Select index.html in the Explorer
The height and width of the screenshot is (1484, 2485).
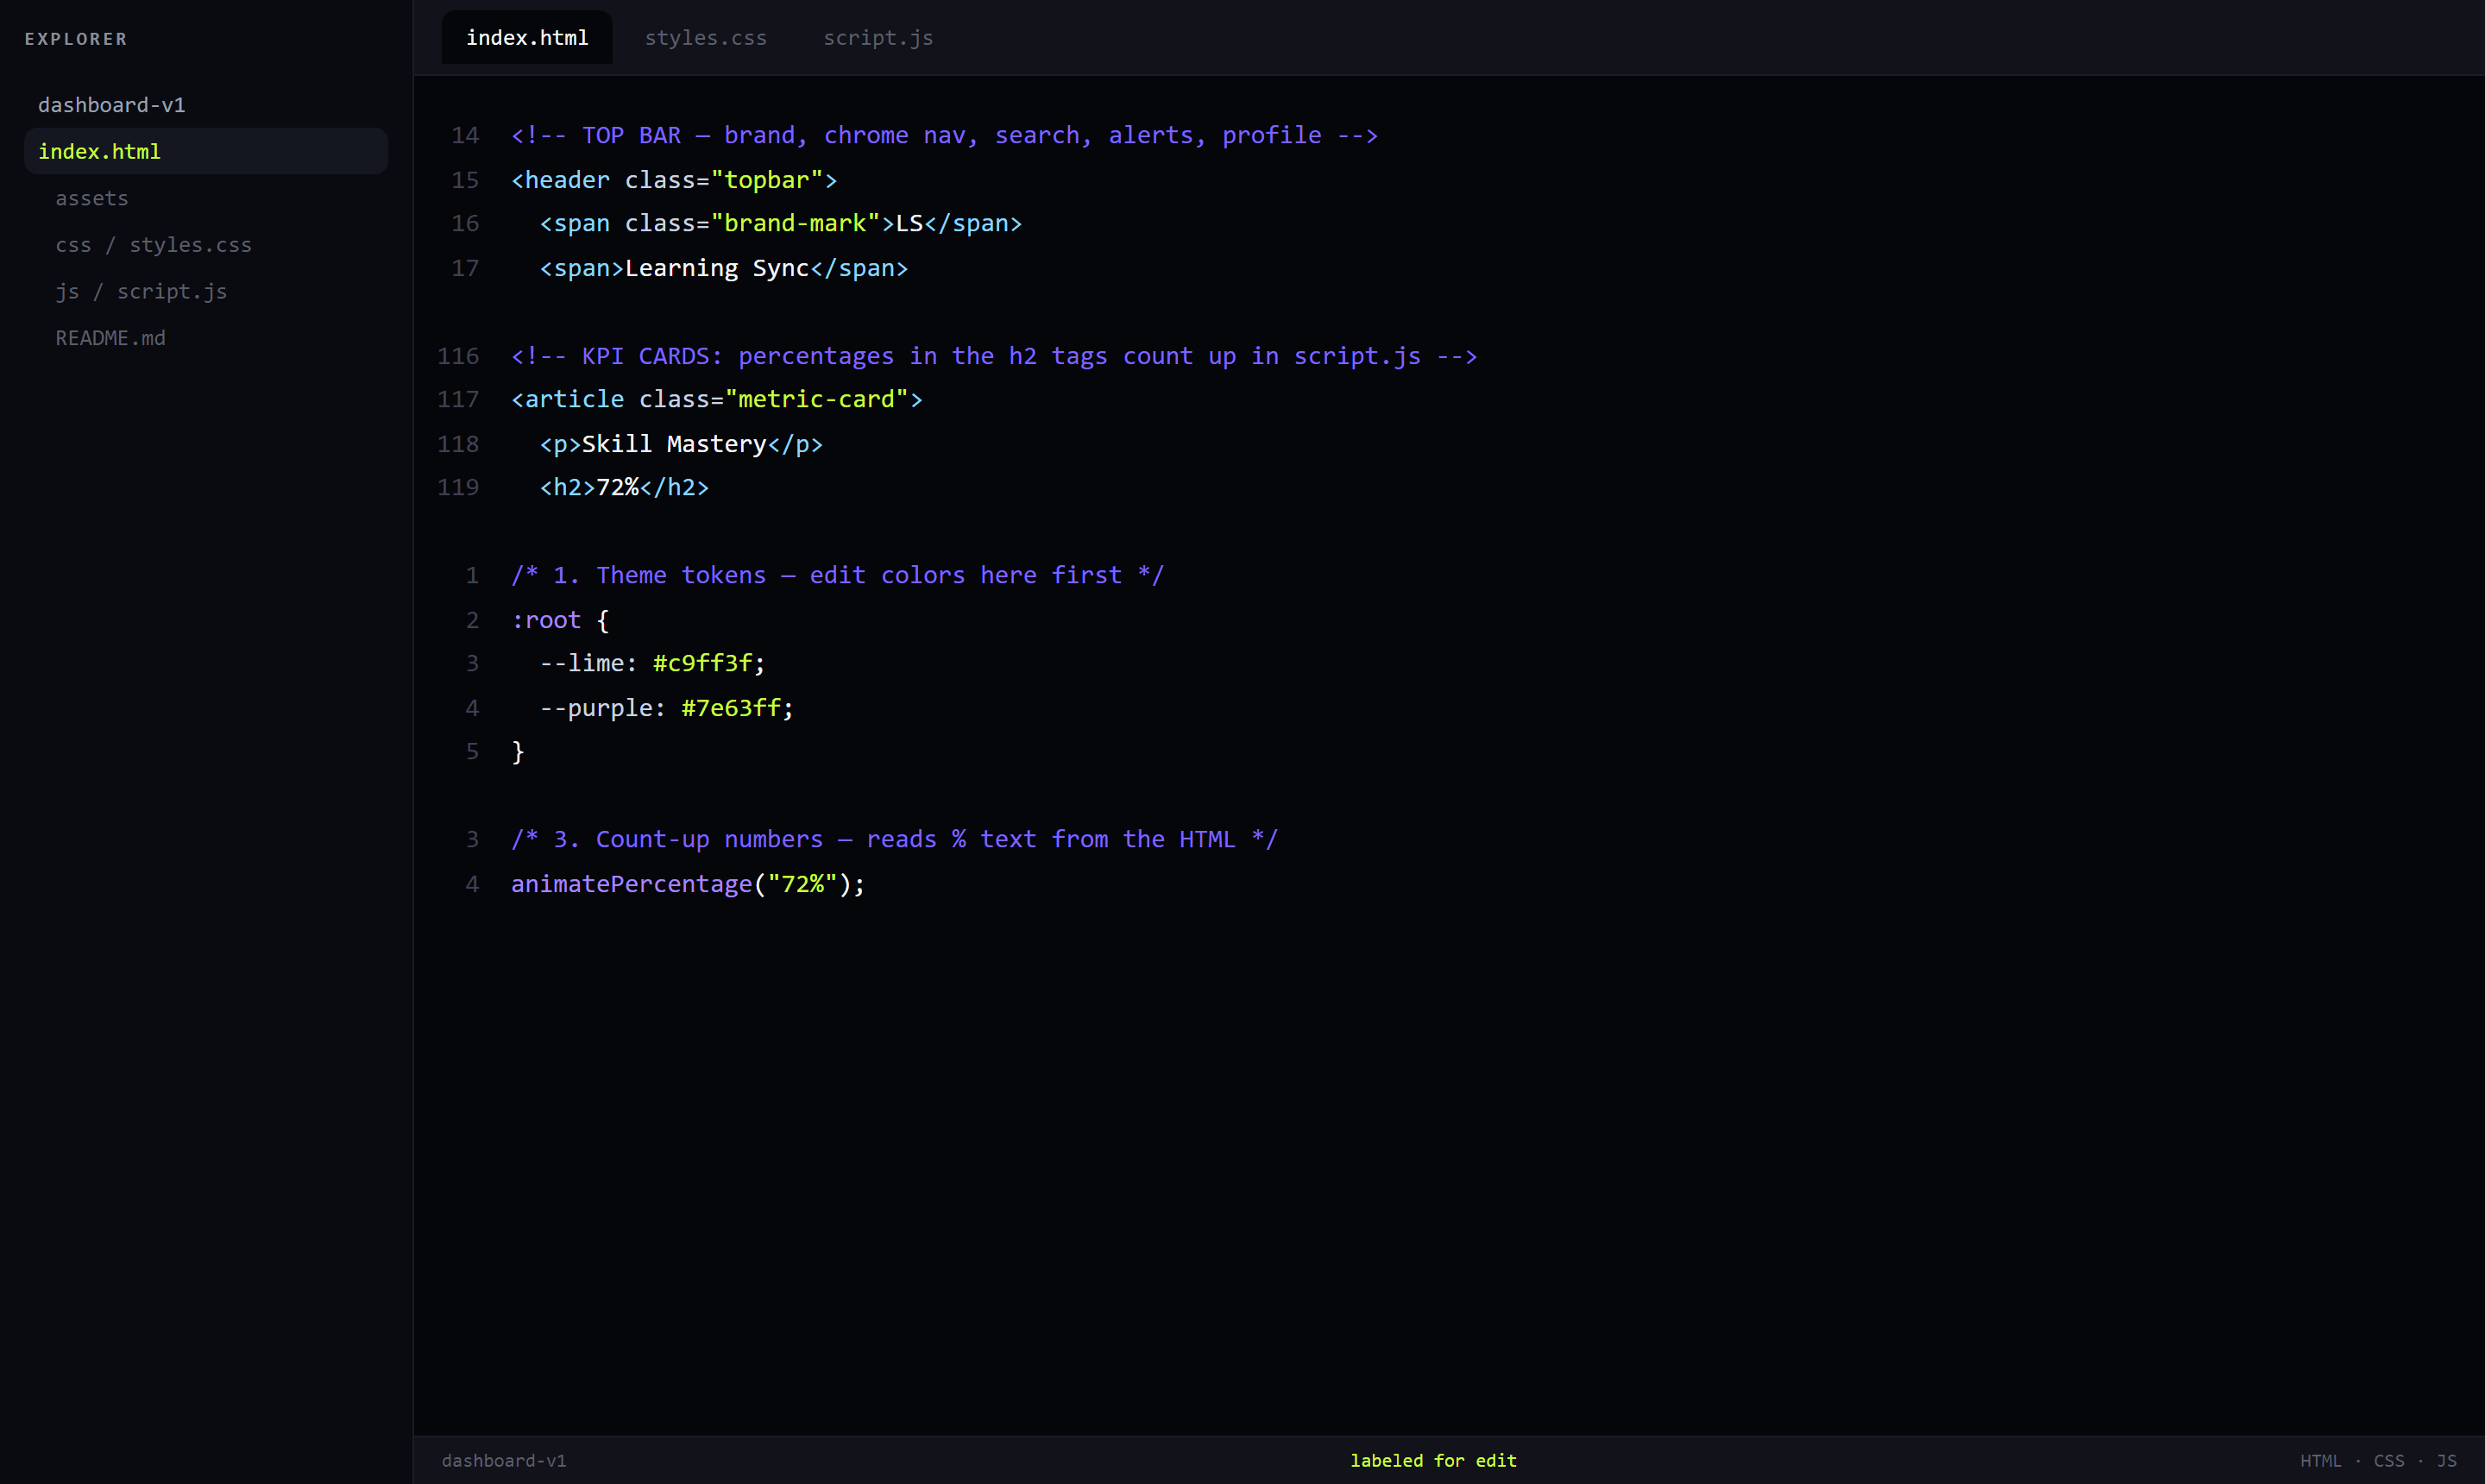206,151
